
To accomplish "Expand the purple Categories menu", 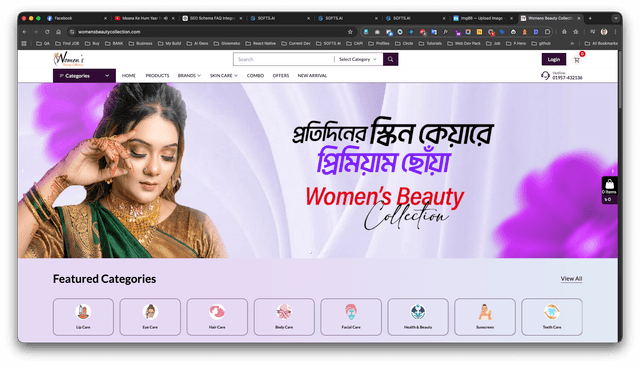I will 84,76.
